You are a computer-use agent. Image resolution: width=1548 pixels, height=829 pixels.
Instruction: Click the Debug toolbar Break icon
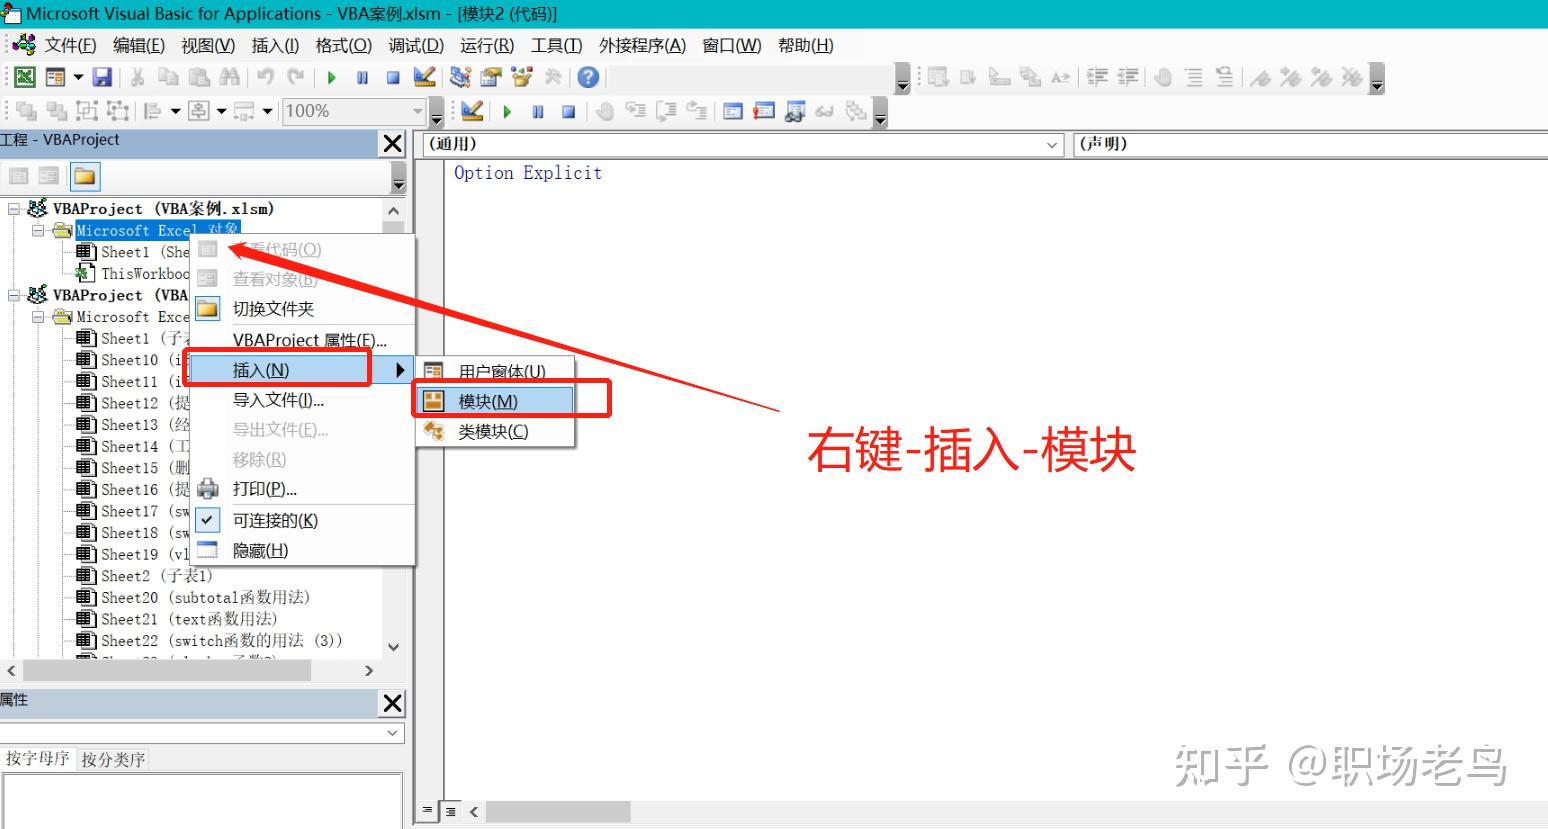pyautogui.click(x=538, y=112)
